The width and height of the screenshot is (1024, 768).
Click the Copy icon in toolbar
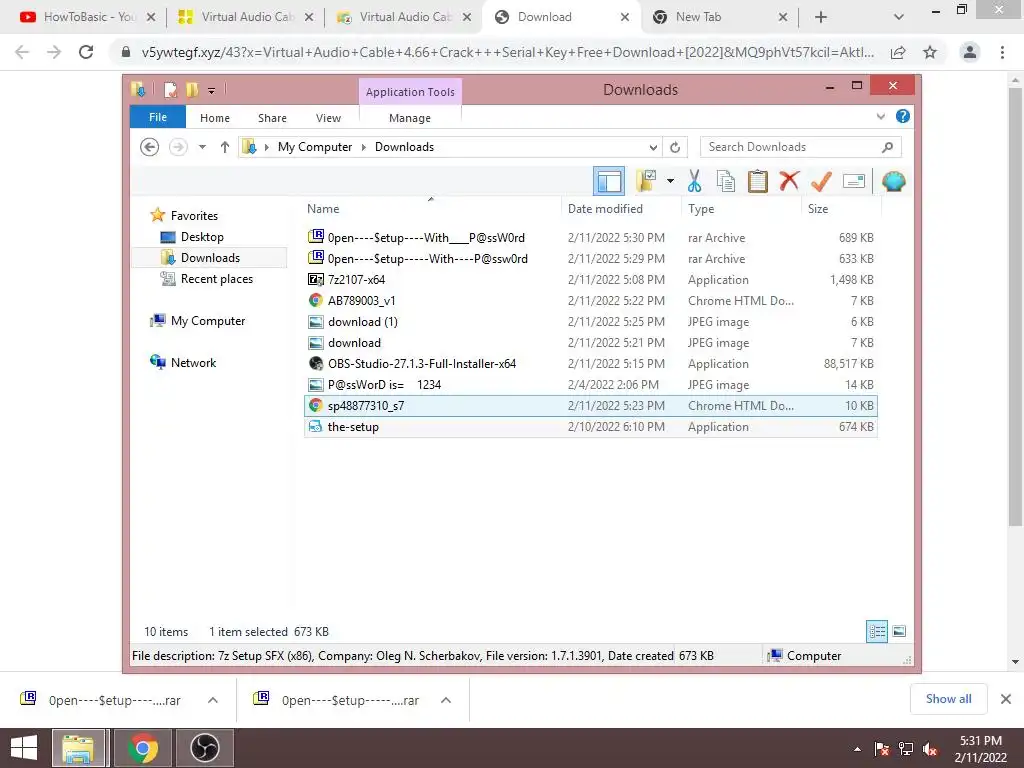pos(726,181)
